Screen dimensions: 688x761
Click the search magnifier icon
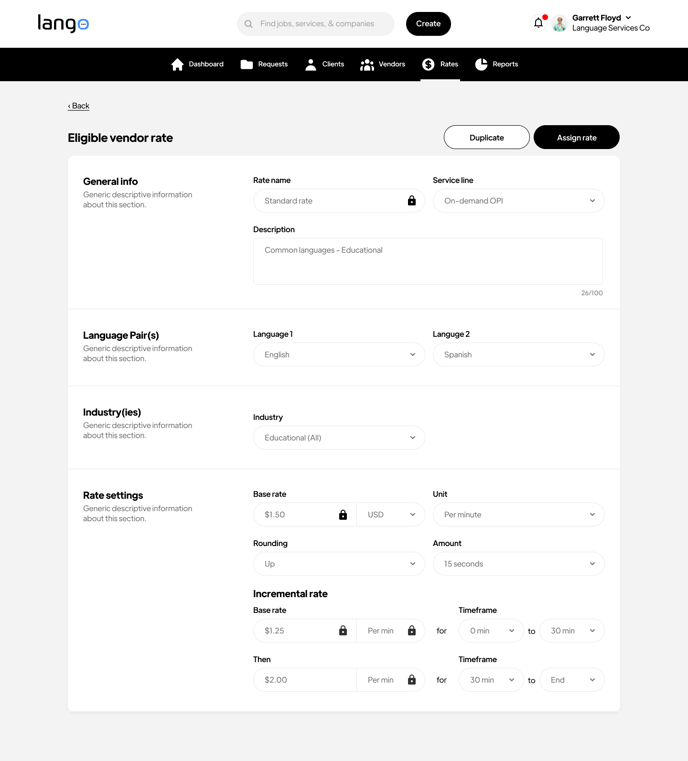click(249, 24)
